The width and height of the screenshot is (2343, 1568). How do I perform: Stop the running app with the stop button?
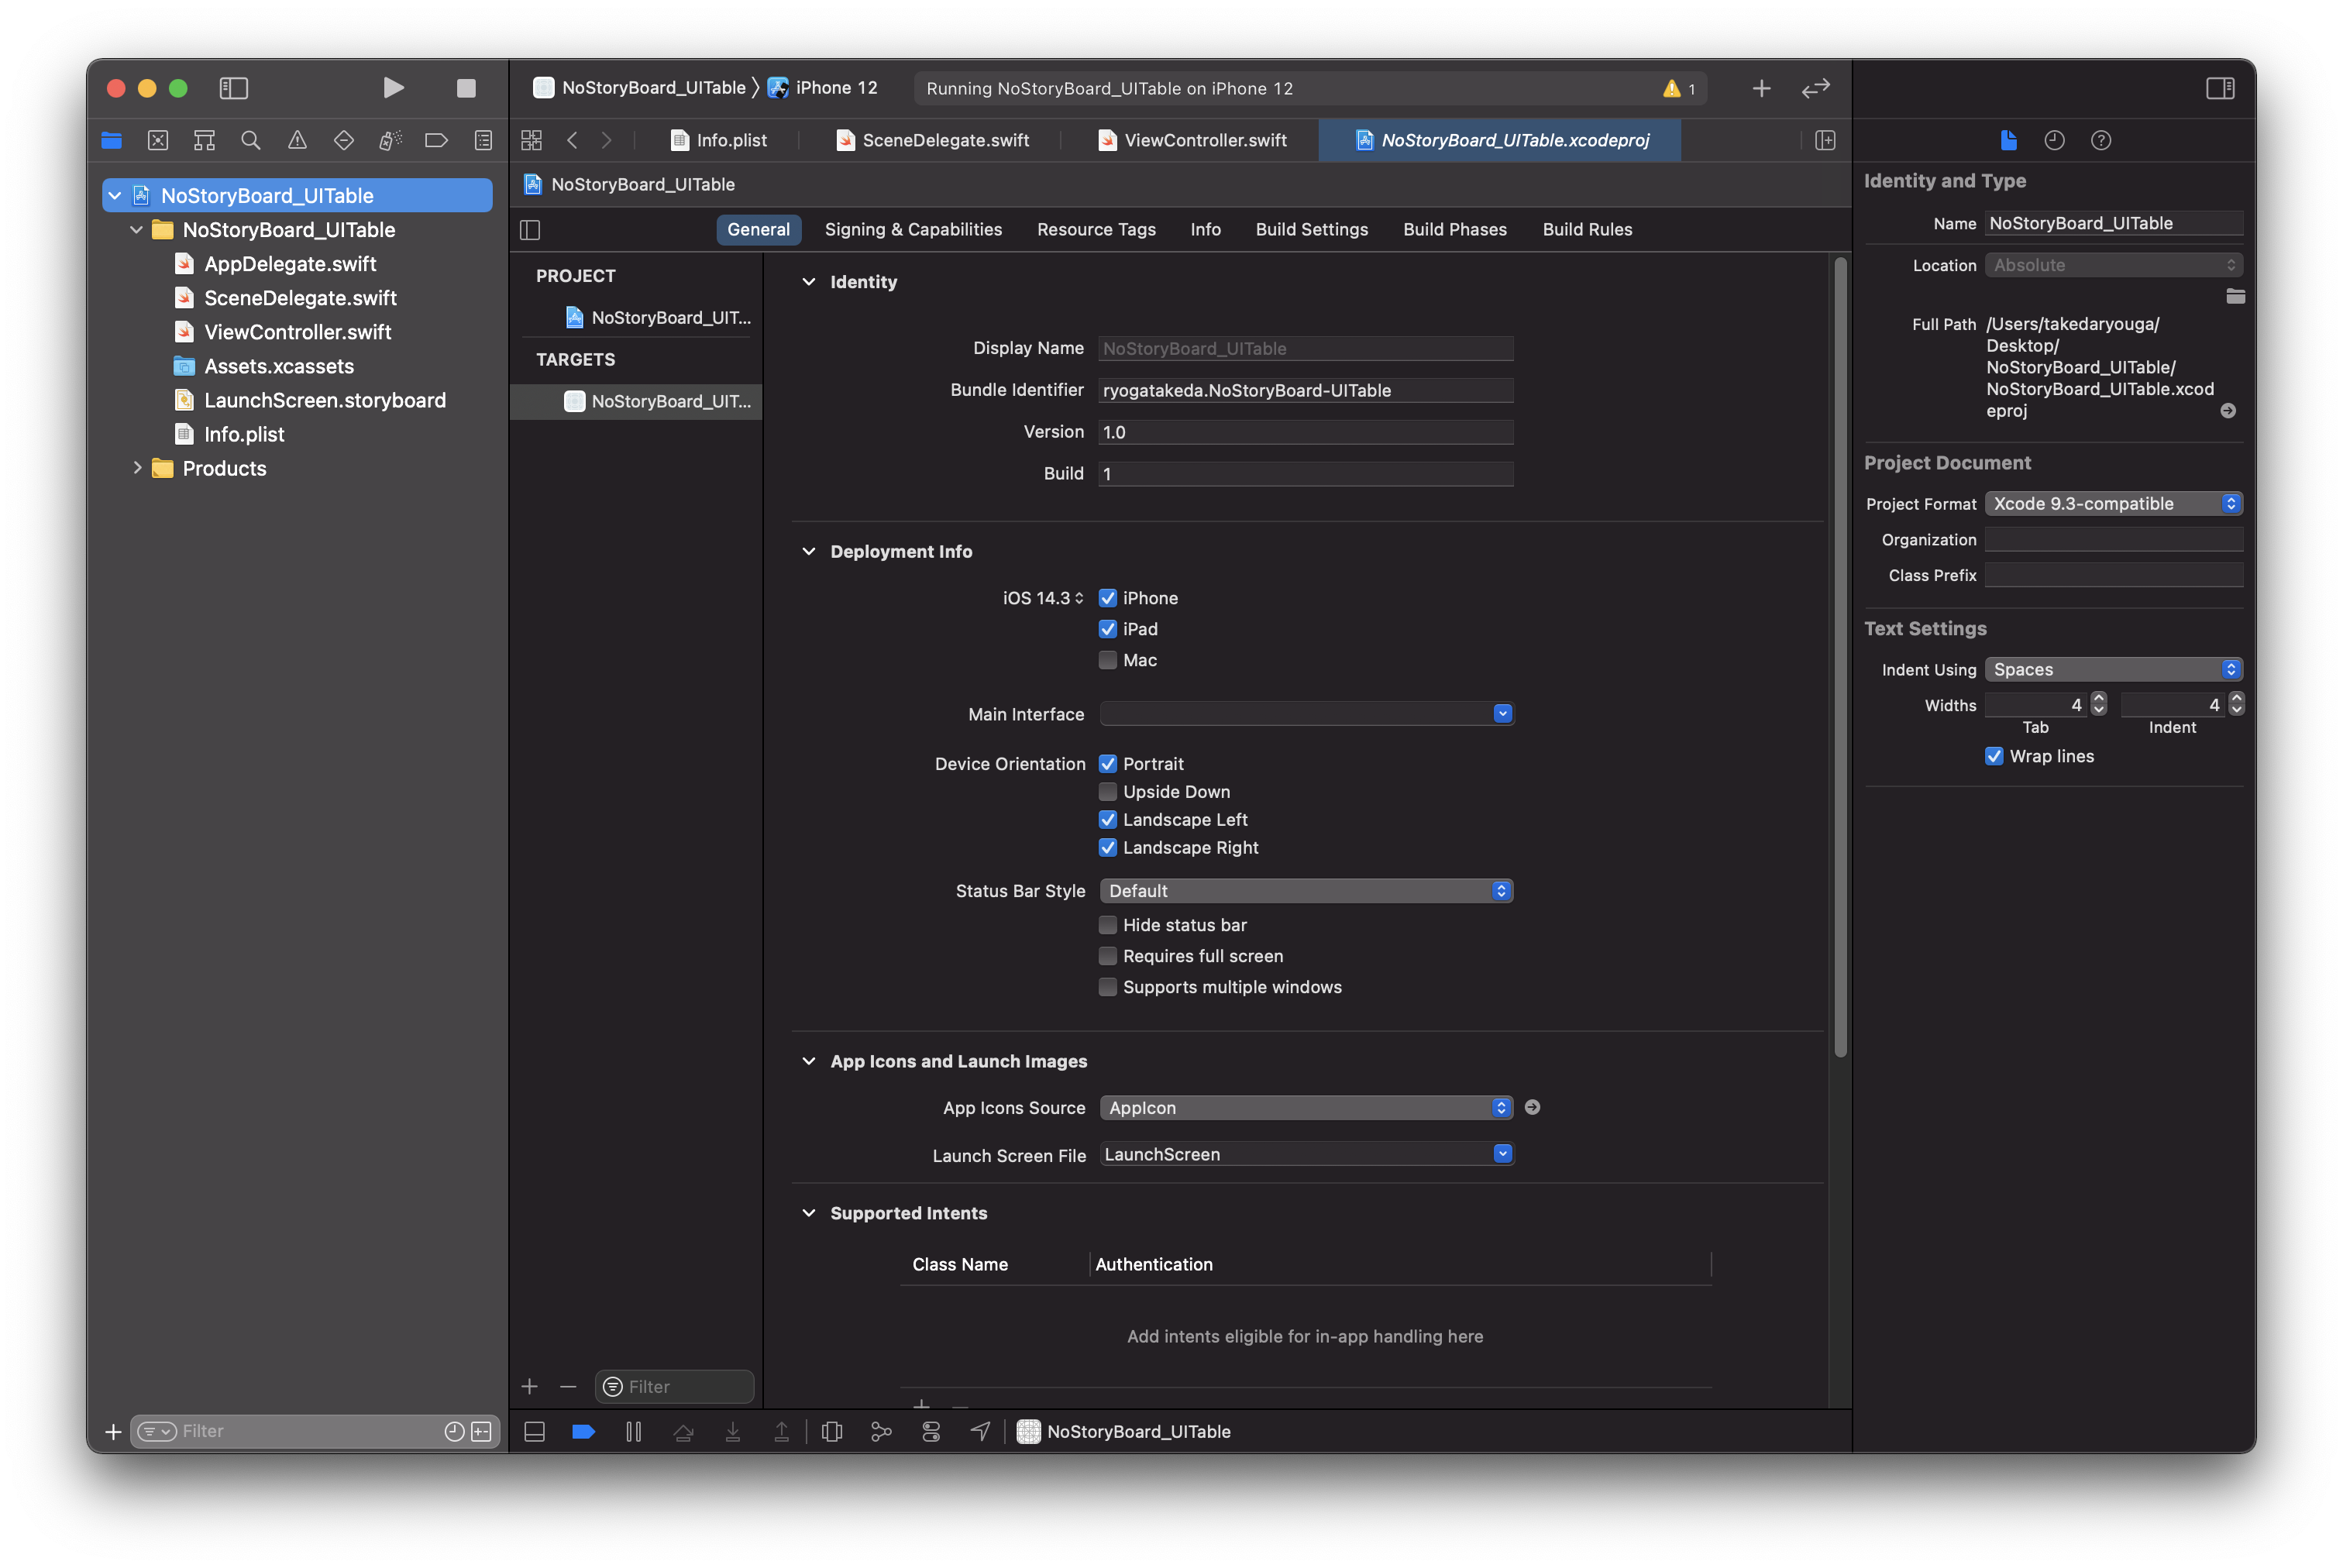[x=466, y=88]
